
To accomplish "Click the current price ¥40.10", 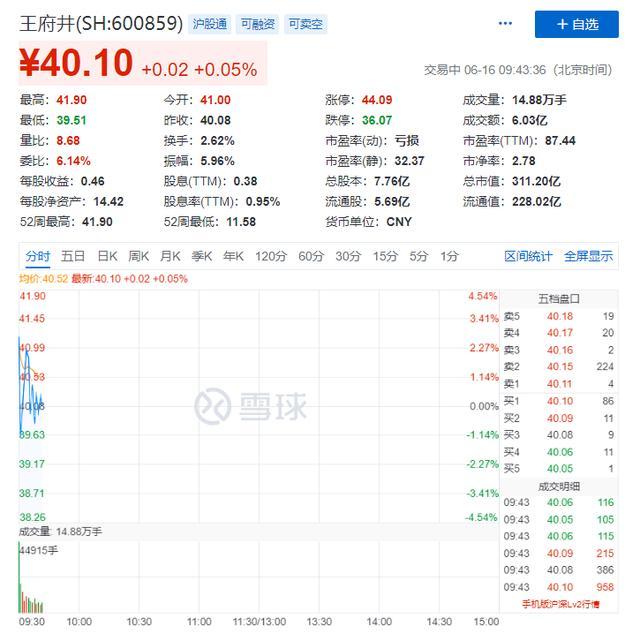I will point(76,63).
